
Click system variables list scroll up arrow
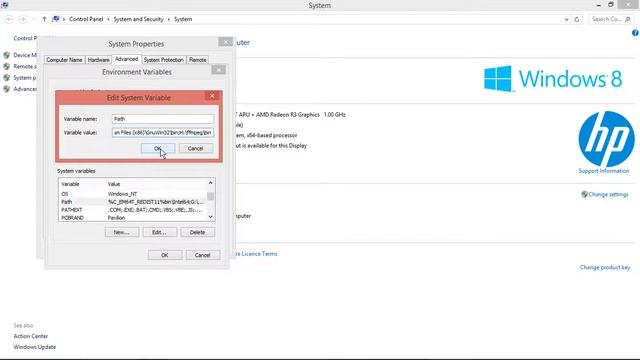[x=211, y=183]
